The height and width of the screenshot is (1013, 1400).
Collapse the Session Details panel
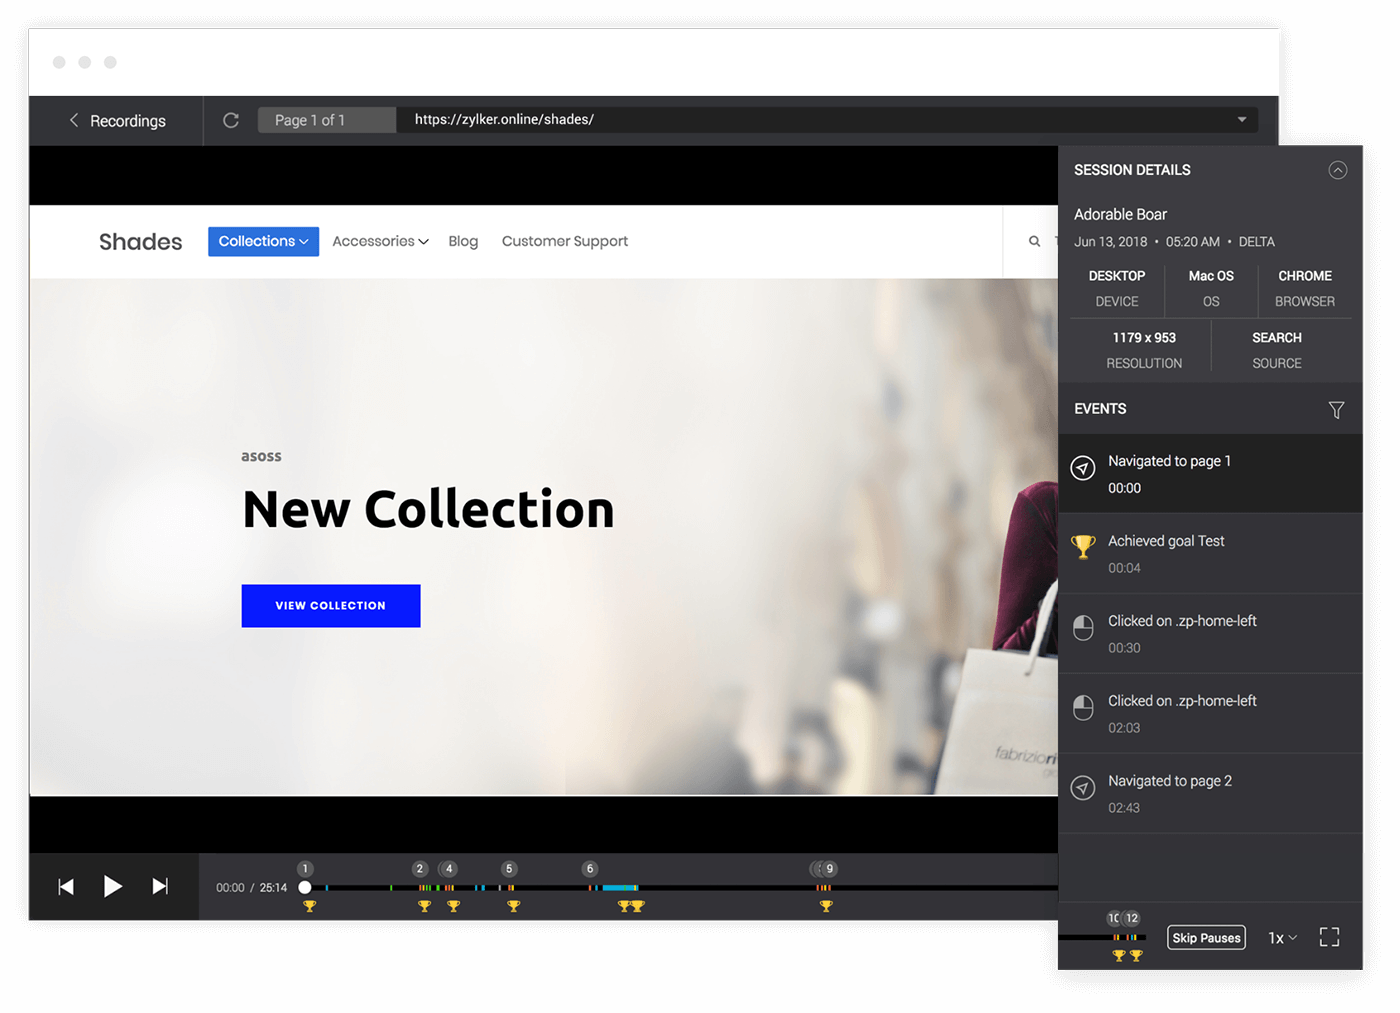click(1337, 170)
